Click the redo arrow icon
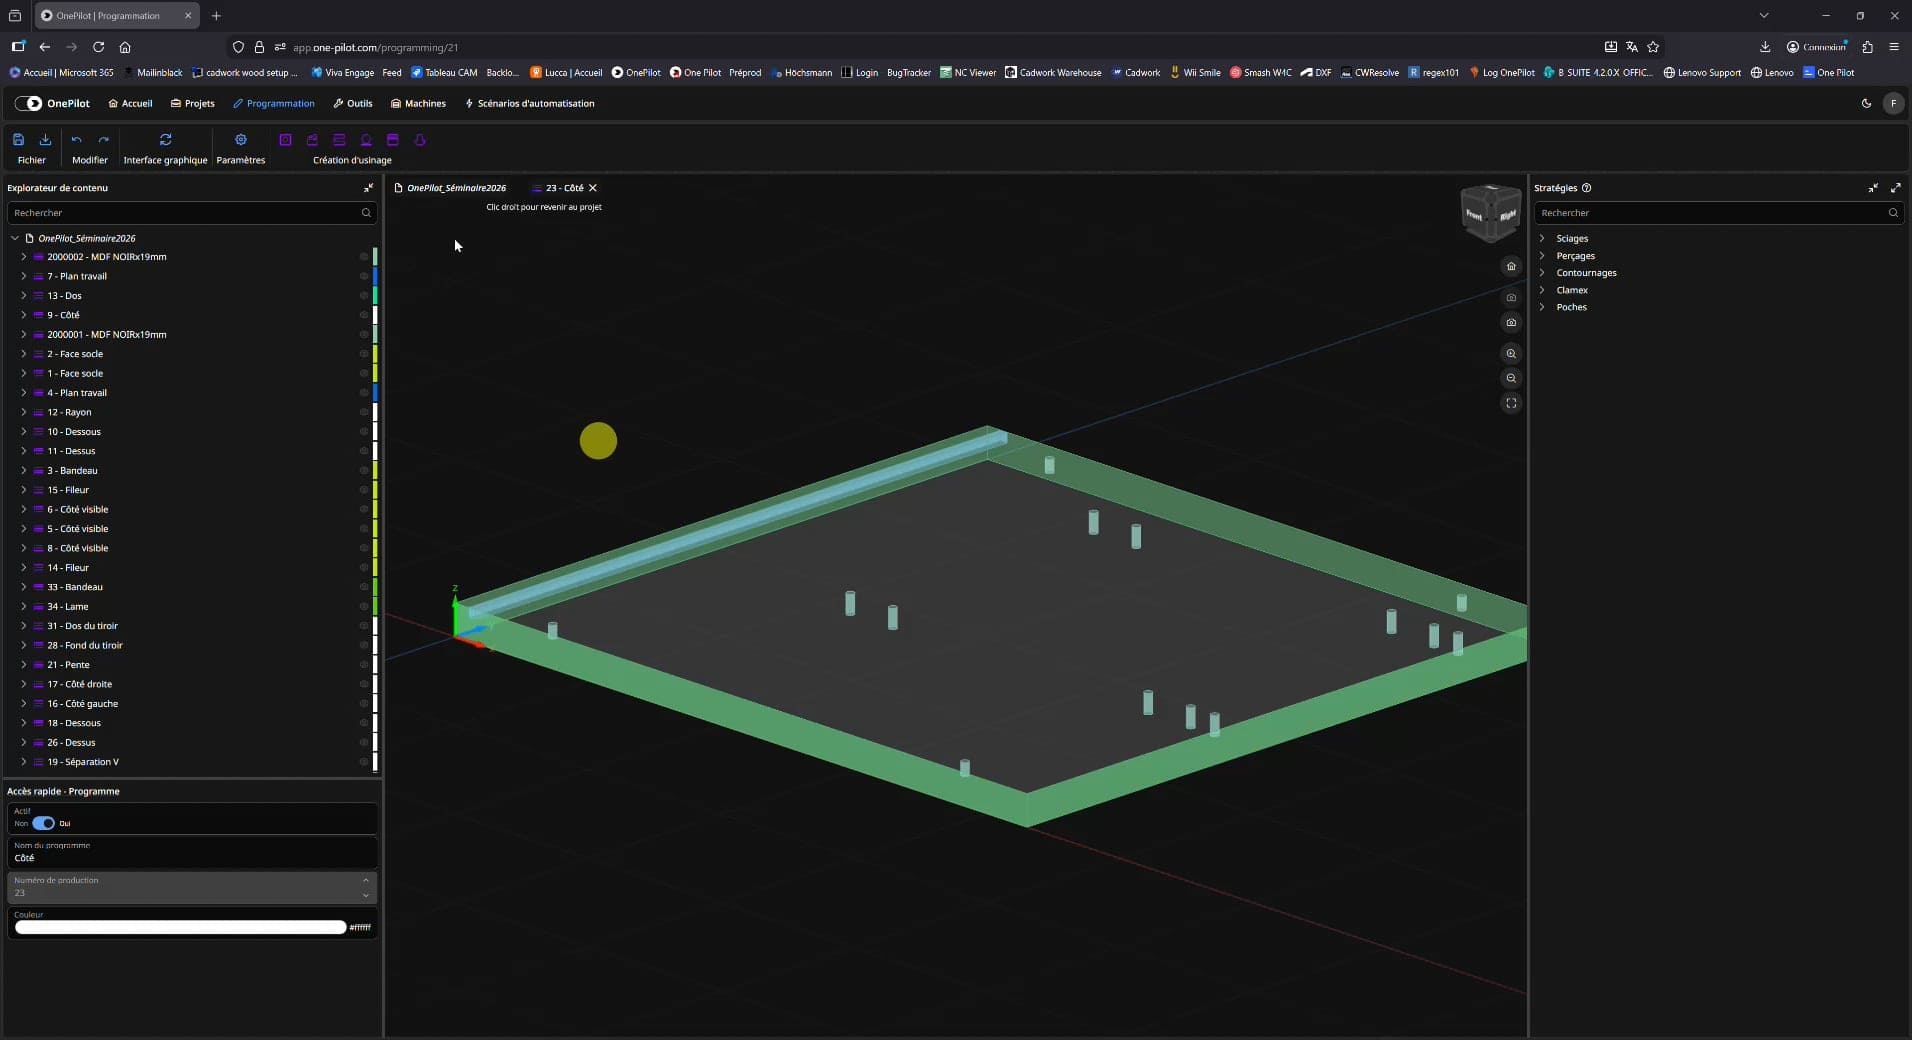This screenshot has width=1912, height=1040. tap(103, 140)
